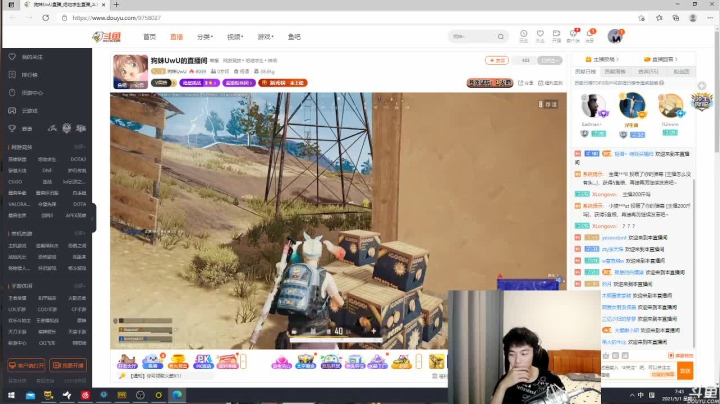Viewport: 720px width, 404px height.
Task: Click the search magnifier icon
Action: pyautogui.click(x=501, y=37)
